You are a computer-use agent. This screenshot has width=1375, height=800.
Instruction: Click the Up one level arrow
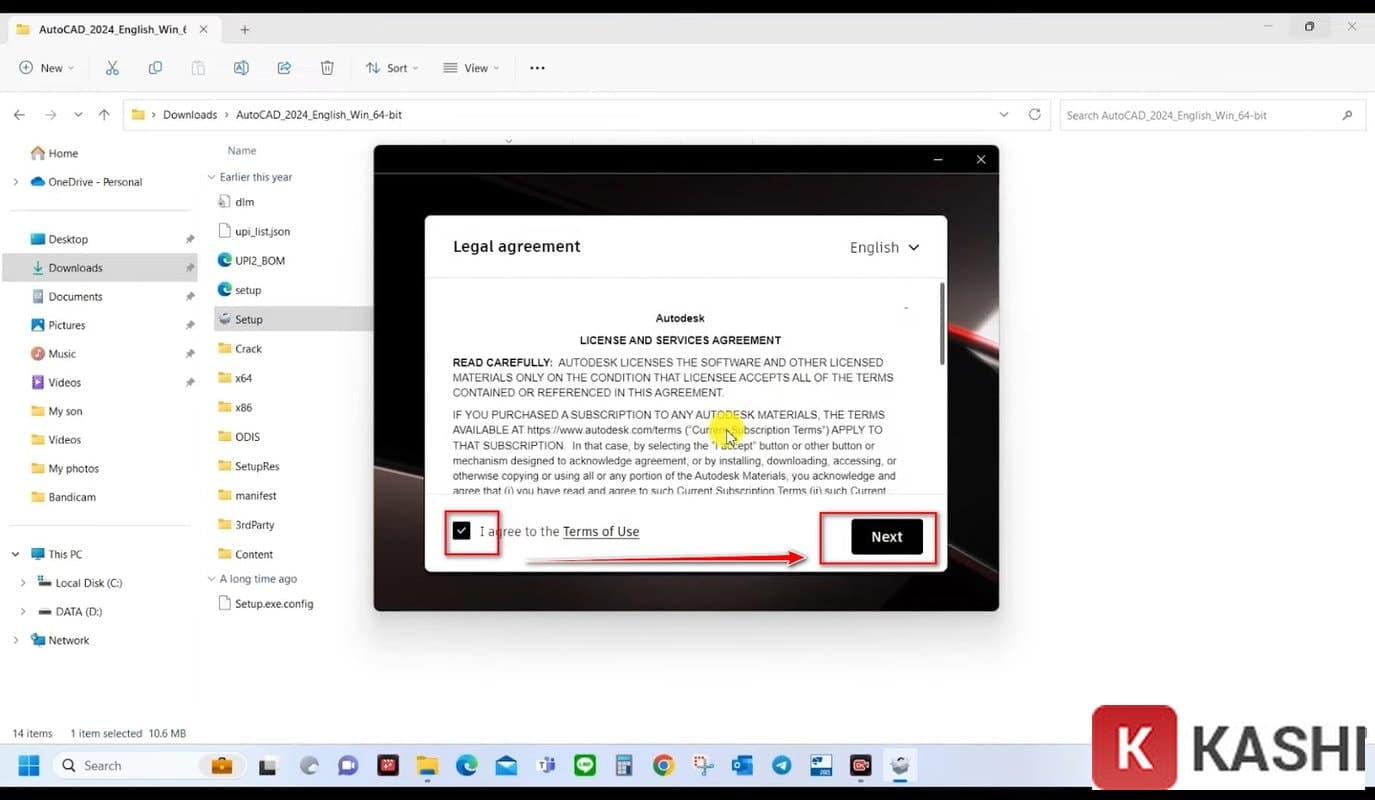[x=104, y=115]
